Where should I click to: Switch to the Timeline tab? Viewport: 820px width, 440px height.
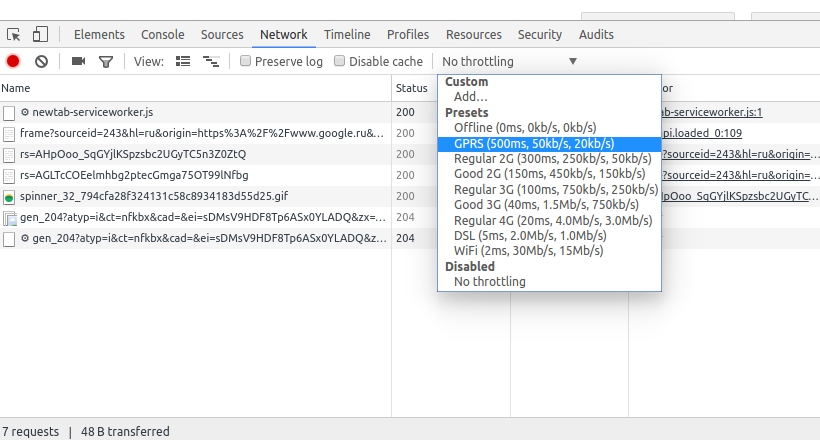point(347,35)
